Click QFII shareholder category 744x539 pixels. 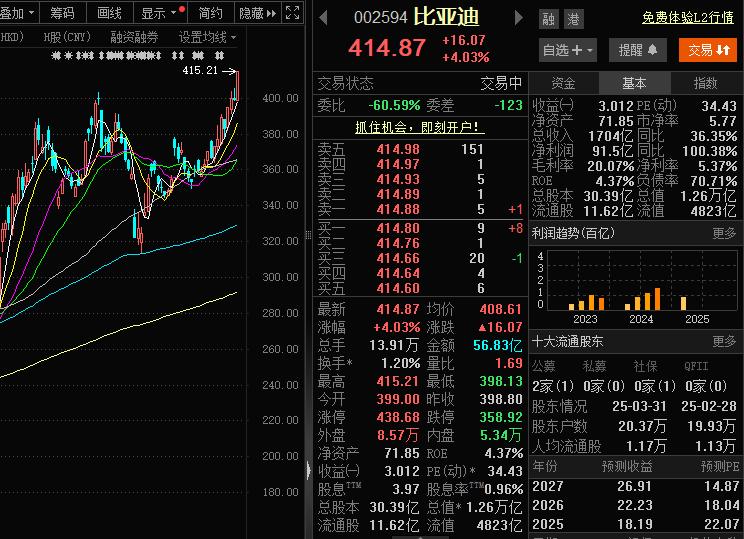click(696, 366)
